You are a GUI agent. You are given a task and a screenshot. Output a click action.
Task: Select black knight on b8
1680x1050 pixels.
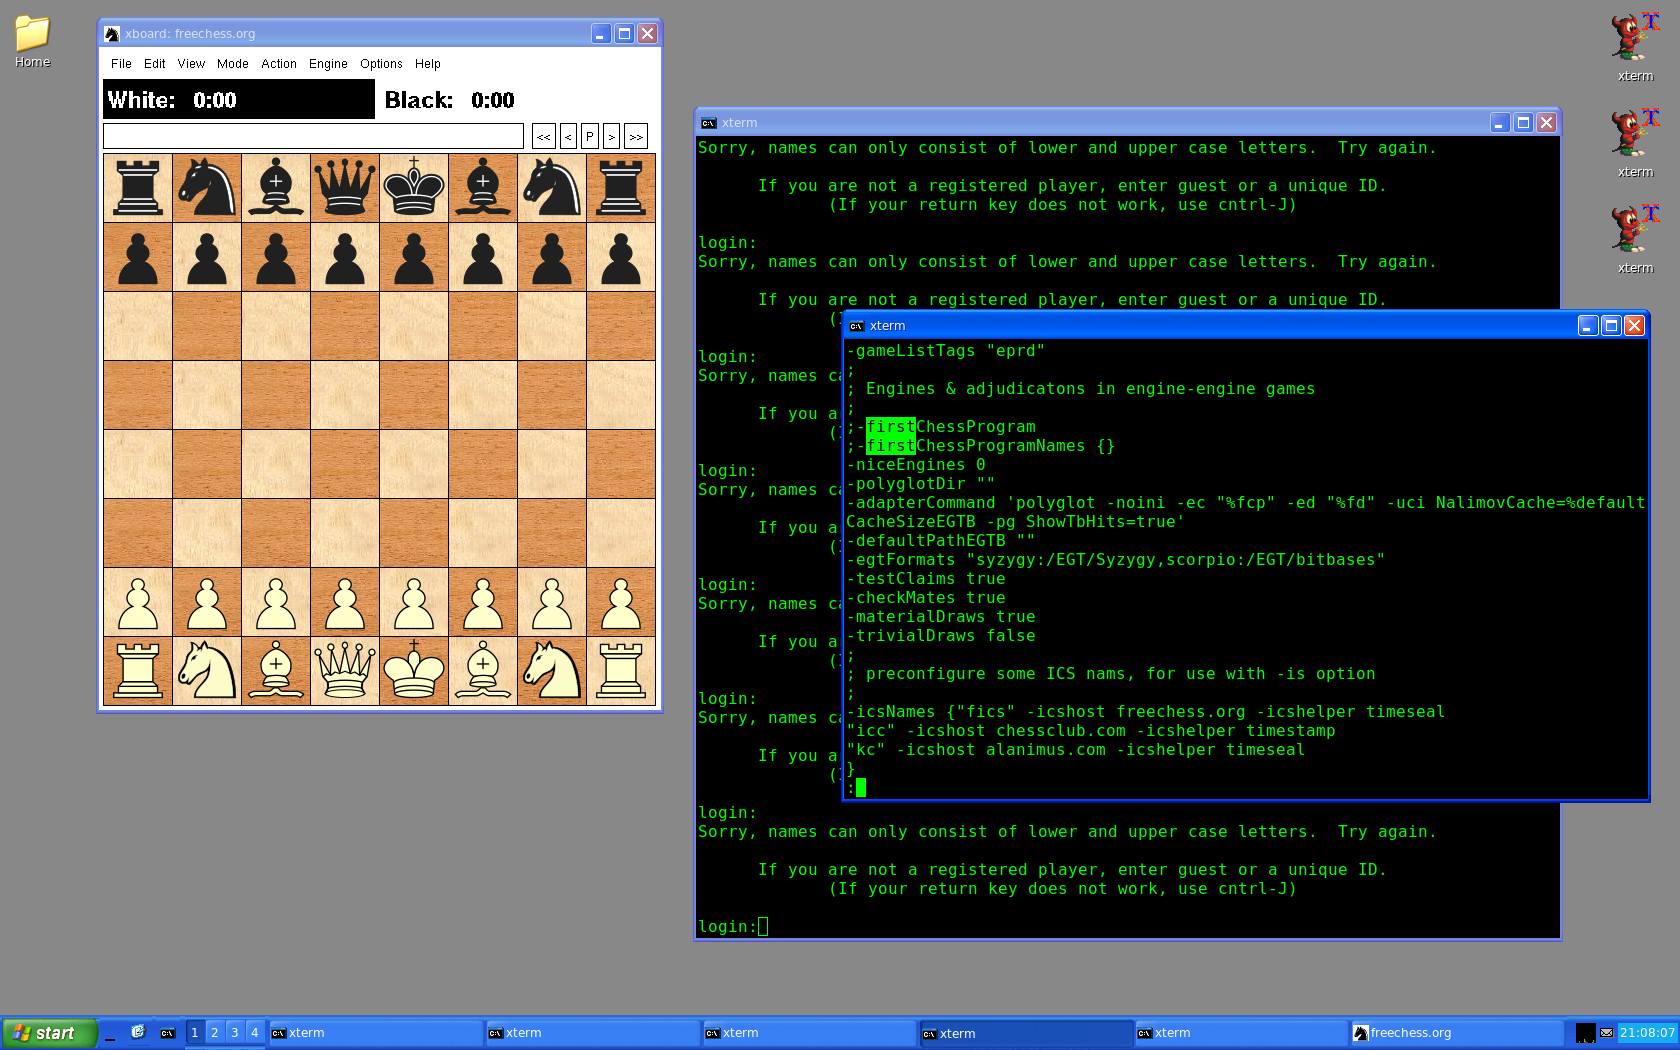click(x=207, y=188)
